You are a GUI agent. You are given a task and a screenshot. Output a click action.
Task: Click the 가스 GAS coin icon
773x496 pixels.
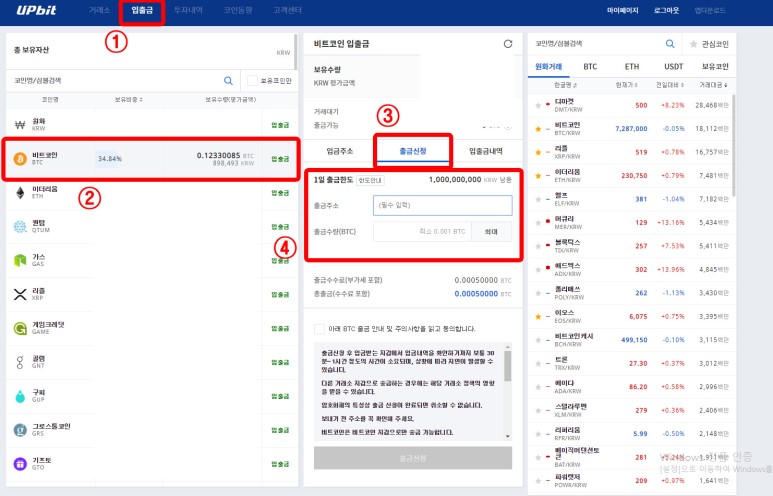(20, 260)
